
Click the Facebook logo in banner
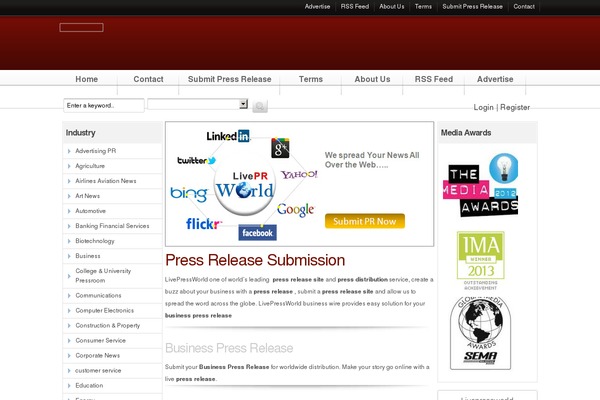[x=258, y=233]
